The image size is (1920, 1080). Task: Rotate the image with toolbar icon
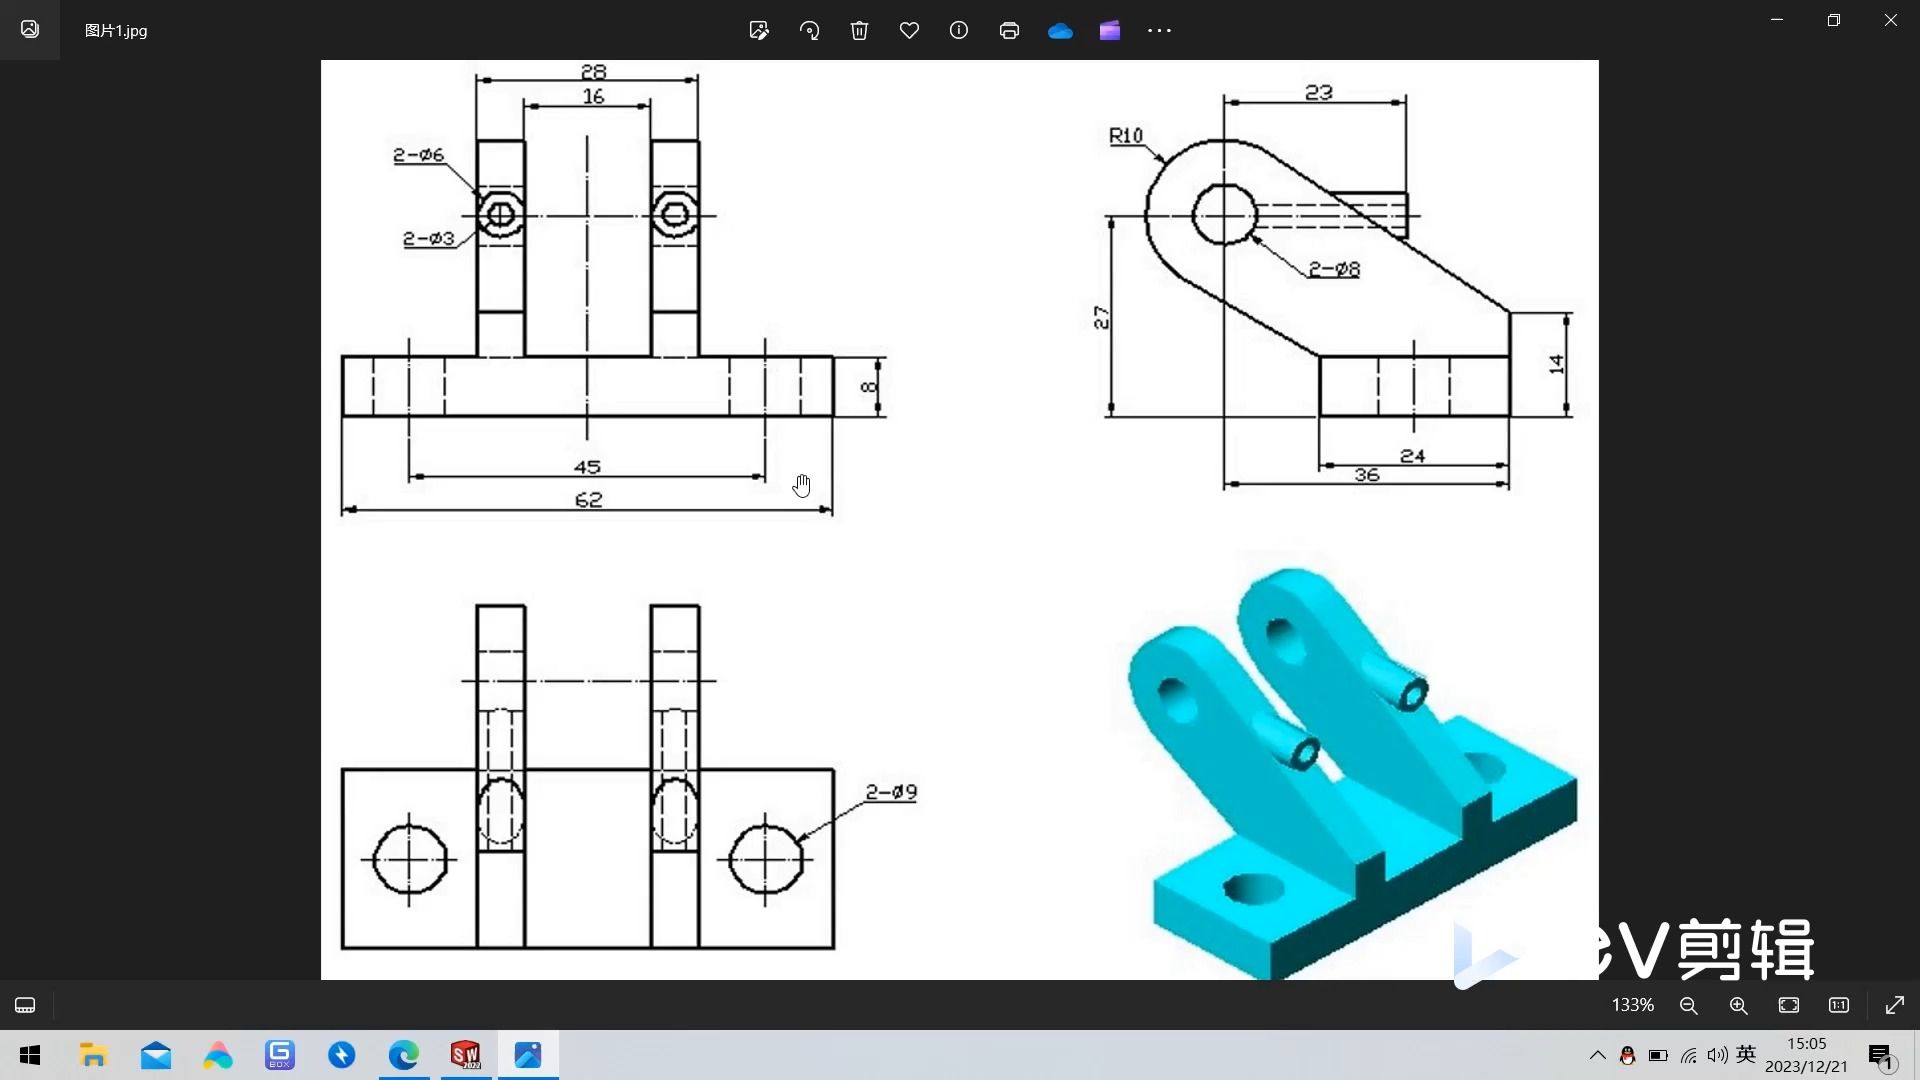click(x=809, y=30)
